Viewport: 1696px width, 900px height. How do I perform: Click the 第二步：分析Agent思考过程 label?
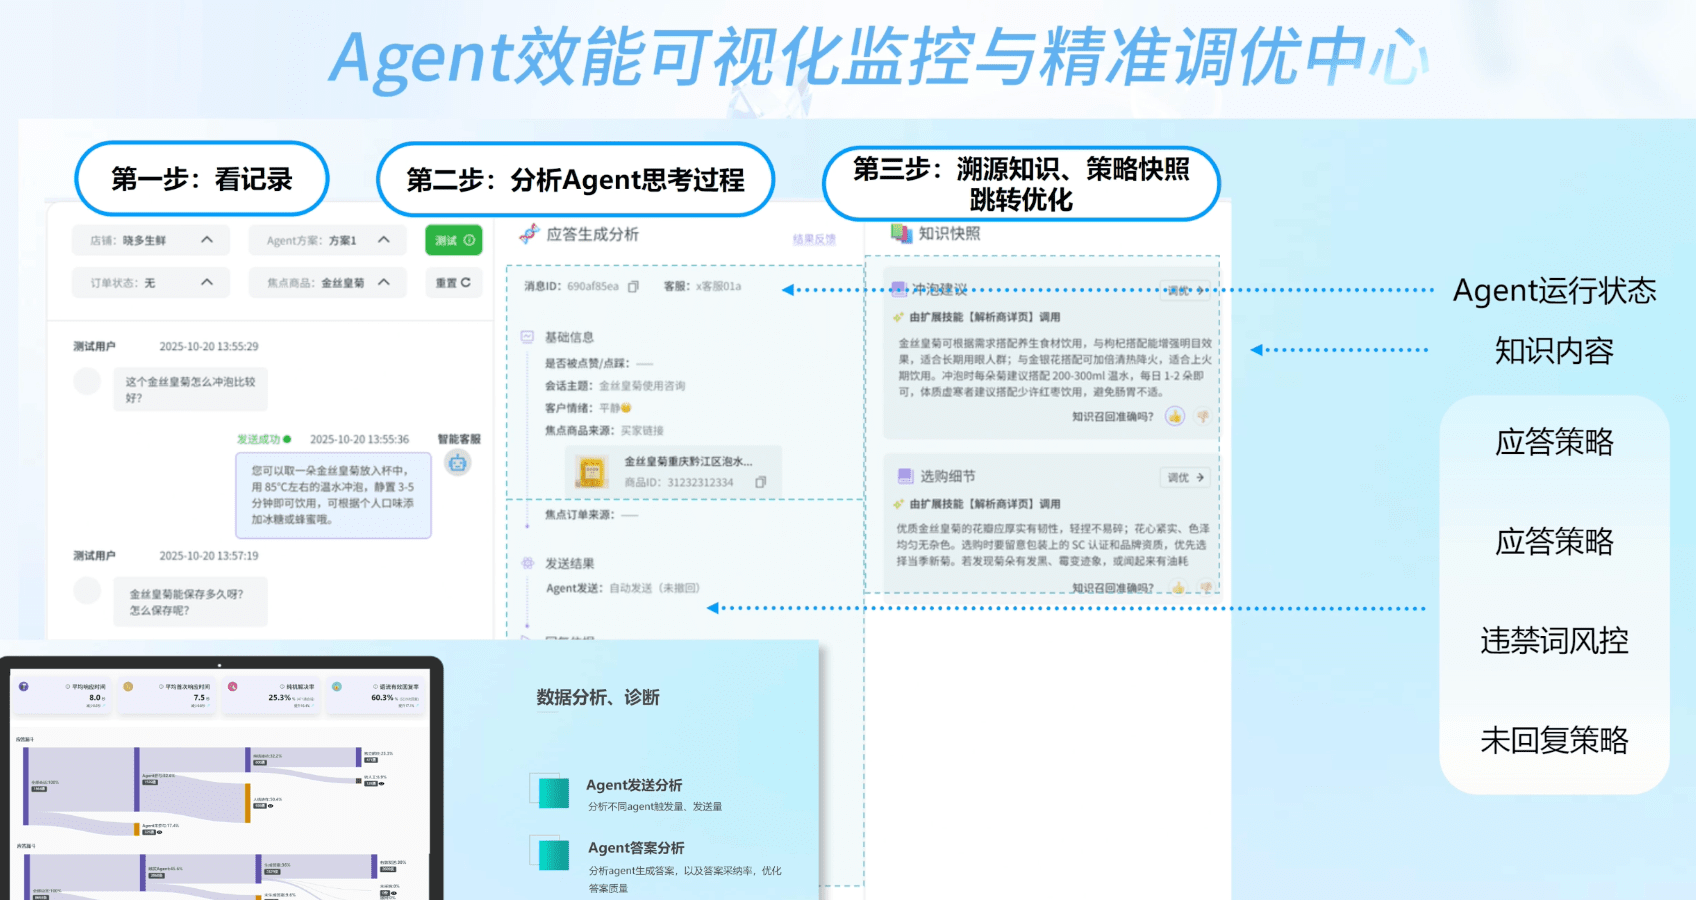click(575, 180)
